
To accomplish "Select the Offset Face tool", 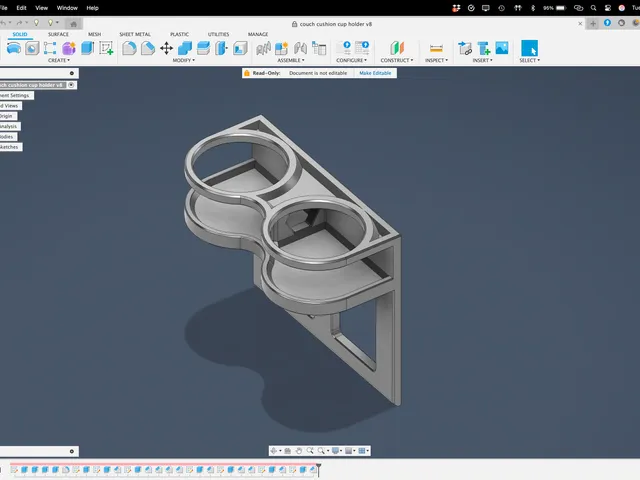I will (x=203, y=48).
